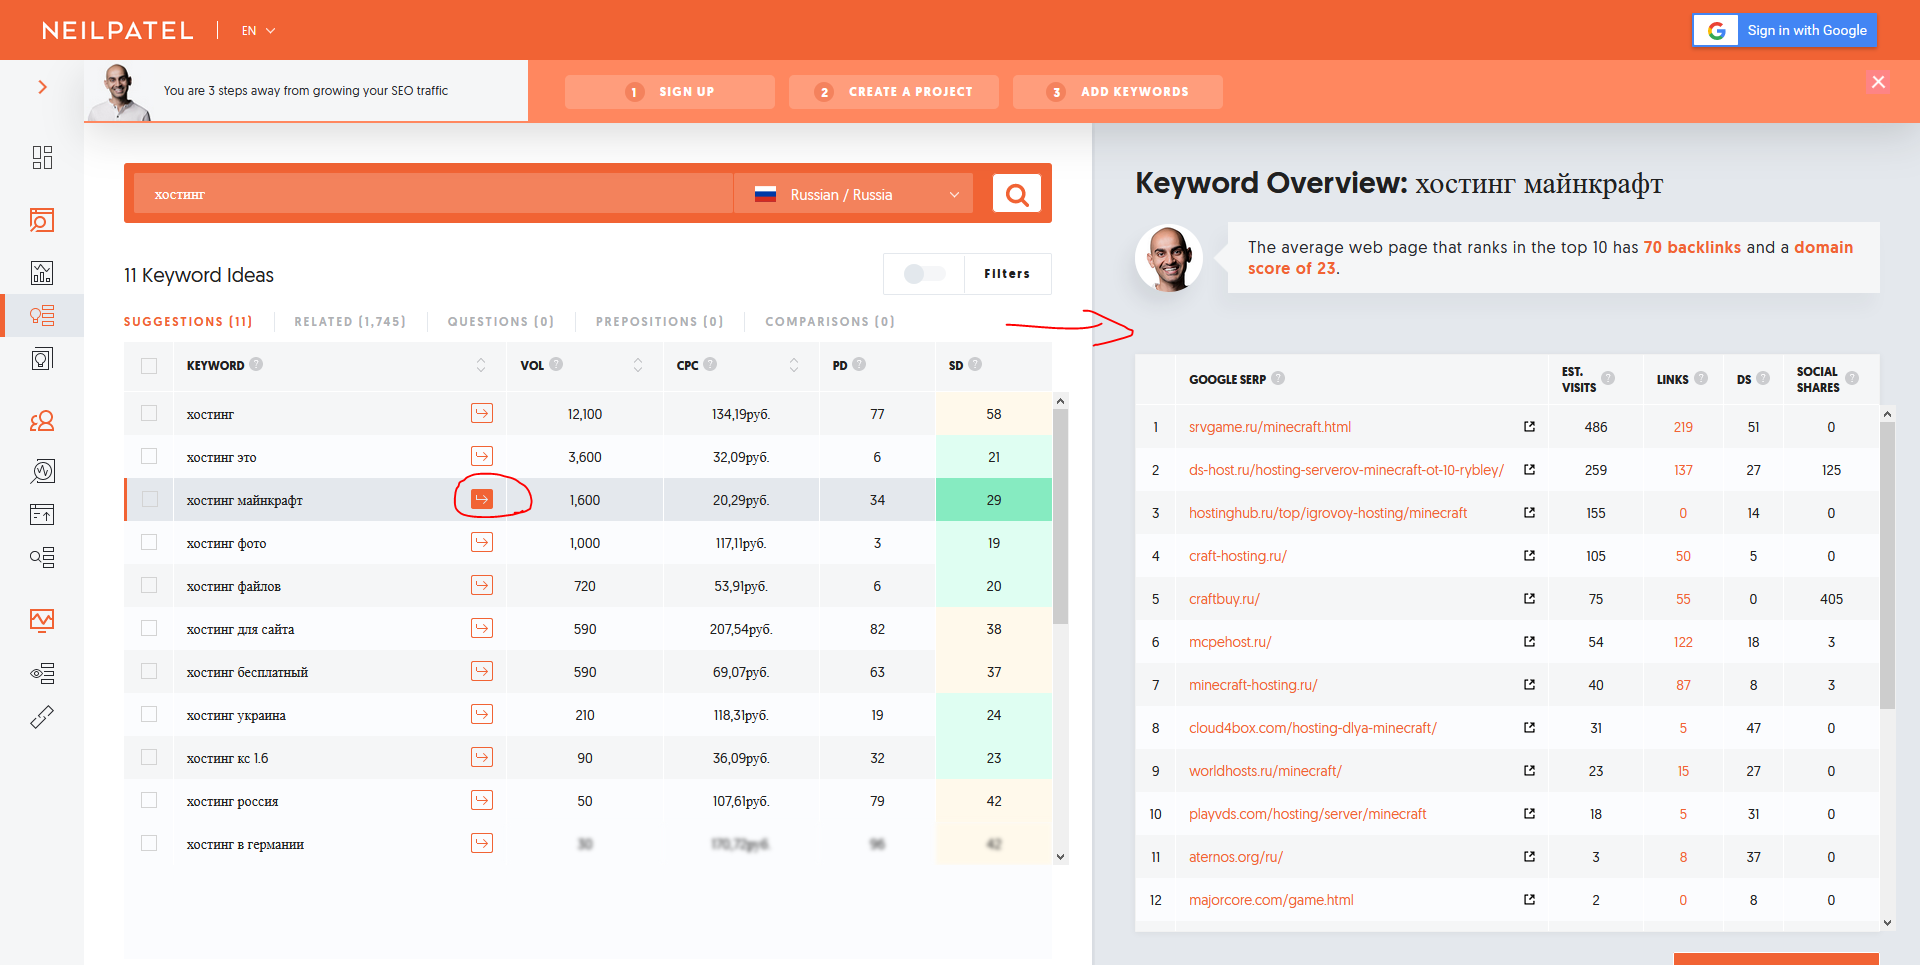Open the Filters button
The width and height of the screenshot is (1920, 965).
[x=1007, y=274]
